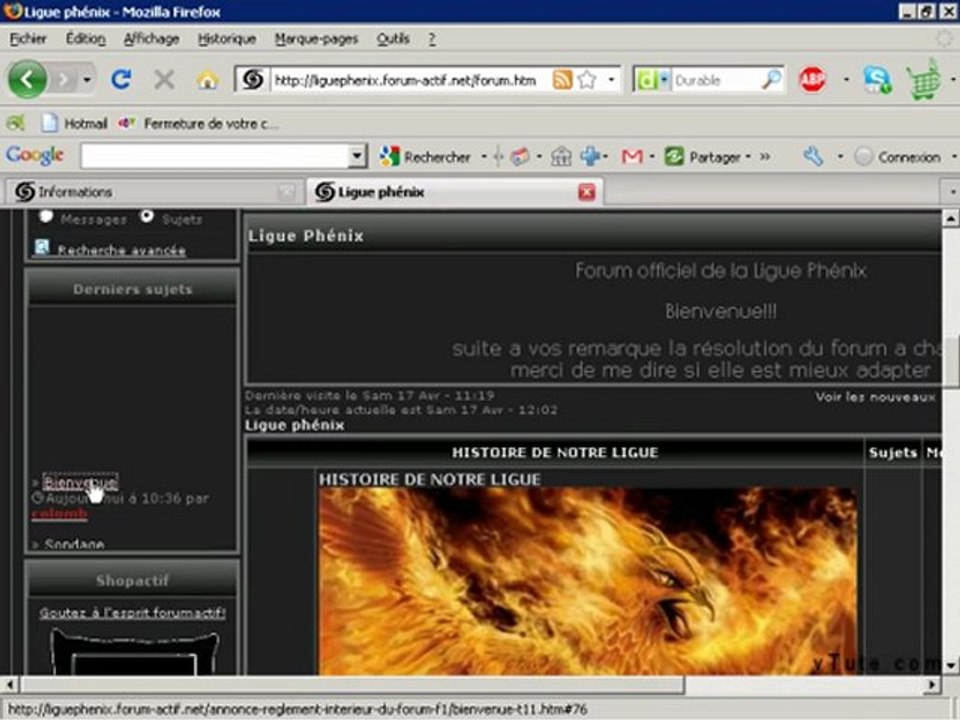The height and width of the screenshot is (720, 960).
Task: Click the vertical scrollbar up arrow
Action: click(950, 219)
